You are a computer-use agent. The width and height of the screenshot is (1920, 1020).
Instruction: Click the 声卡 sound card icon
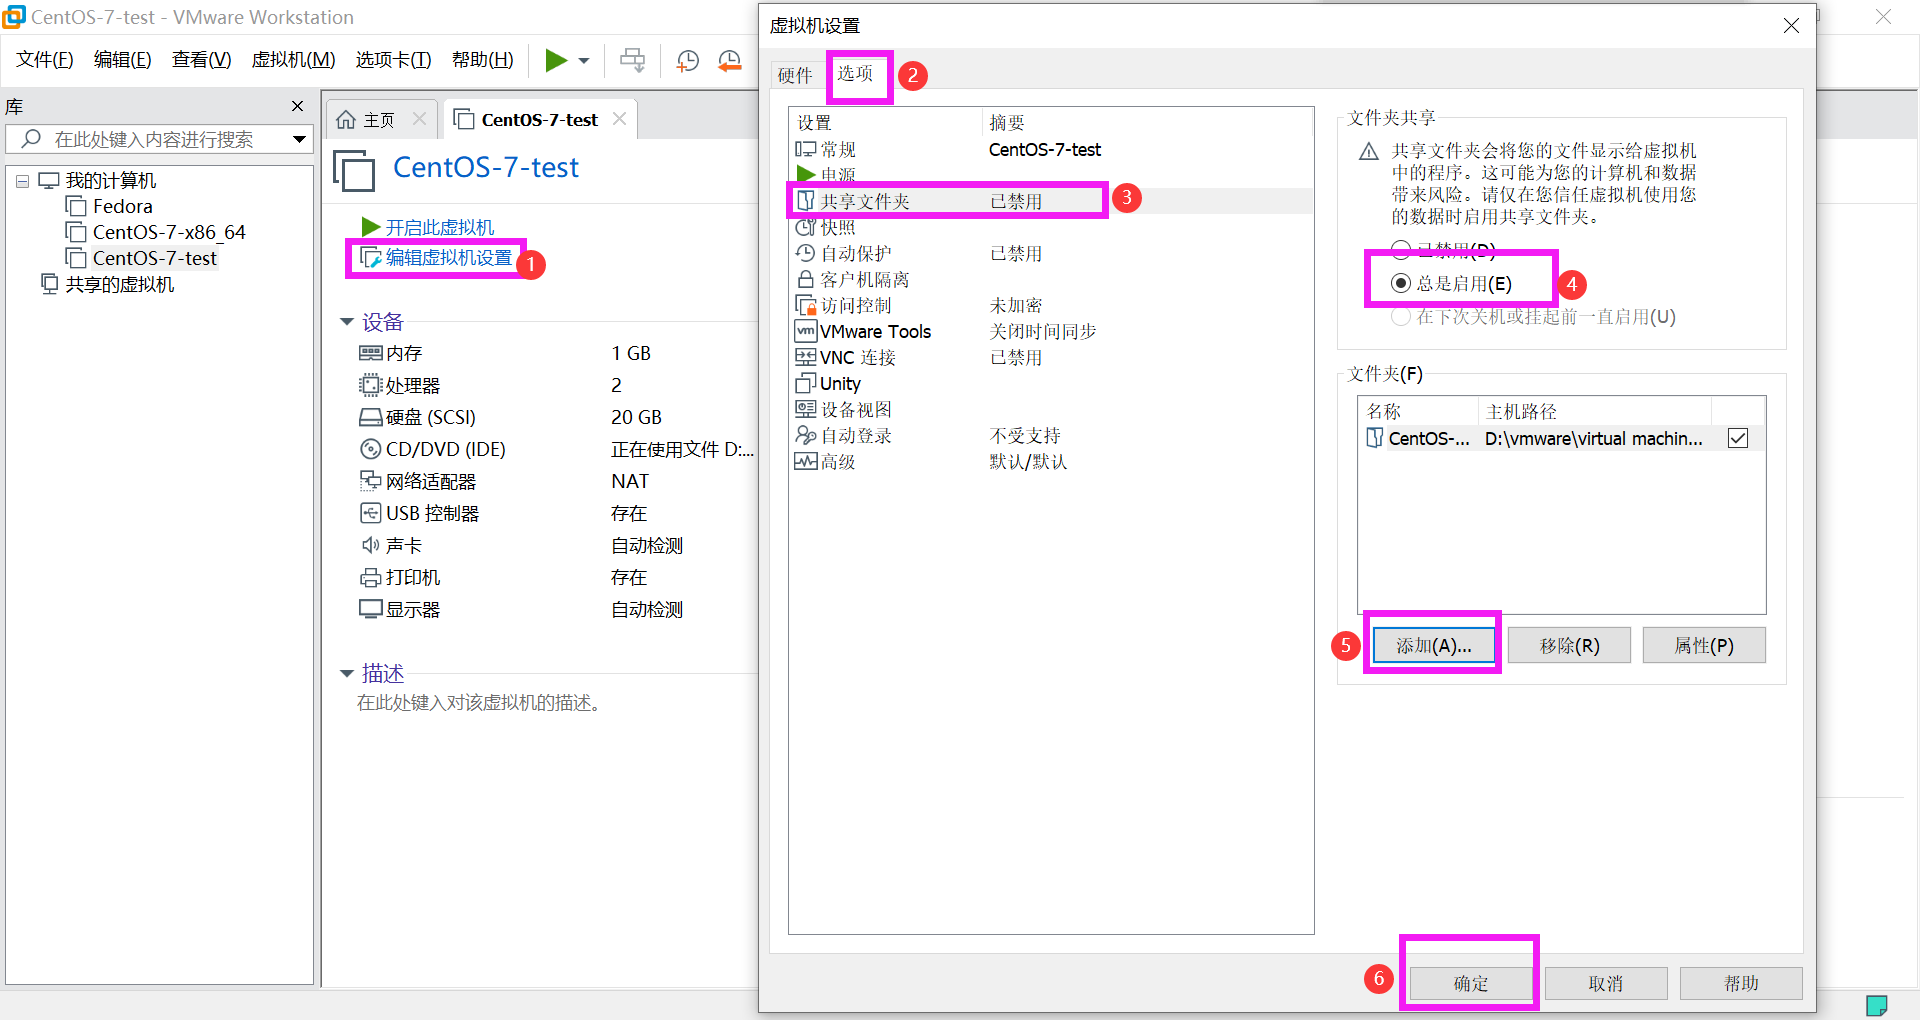[371, 545]
